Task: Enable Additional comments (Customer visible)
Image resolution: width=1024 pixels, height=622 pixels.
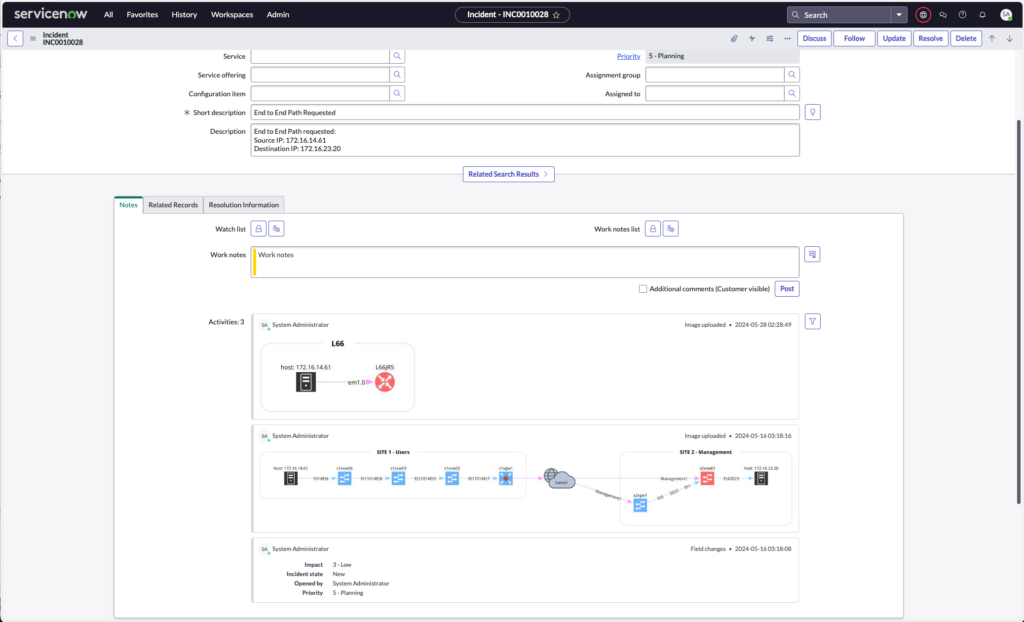Action: pyautogui.click(x=643, y=287)
